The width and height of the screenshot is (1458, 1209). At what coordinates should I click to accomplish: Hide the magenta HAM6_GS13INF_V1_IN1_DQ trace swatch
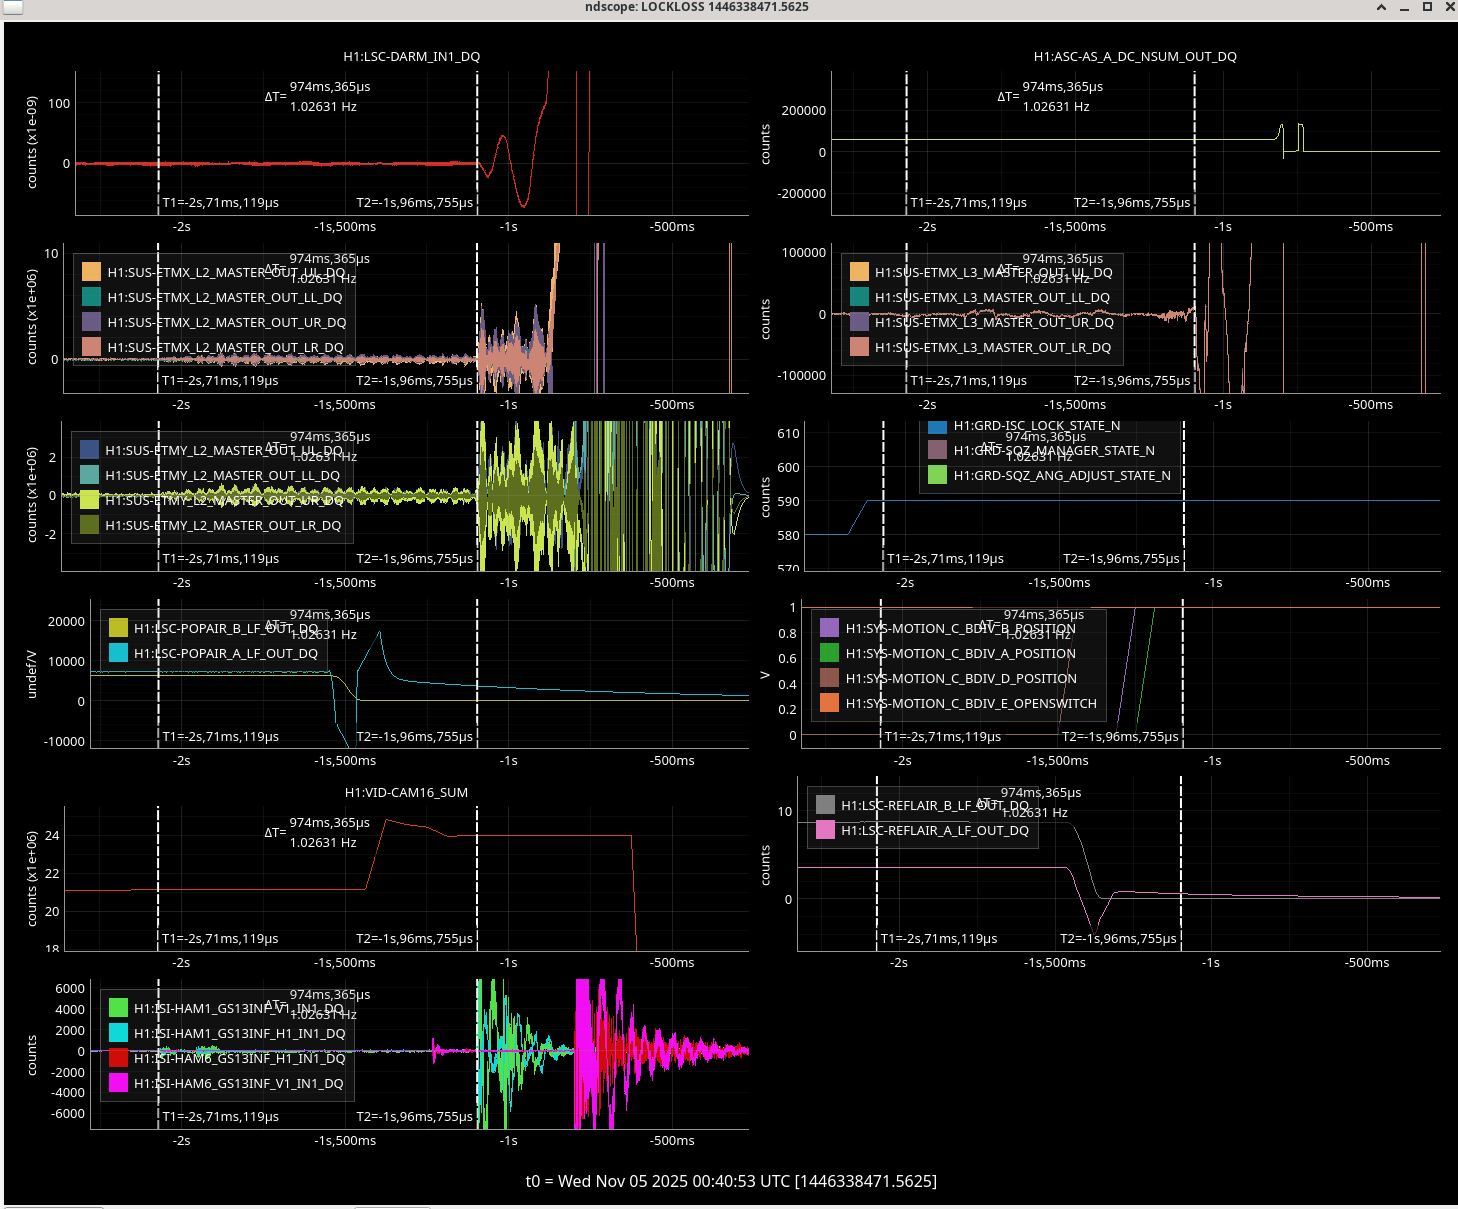118,1083
